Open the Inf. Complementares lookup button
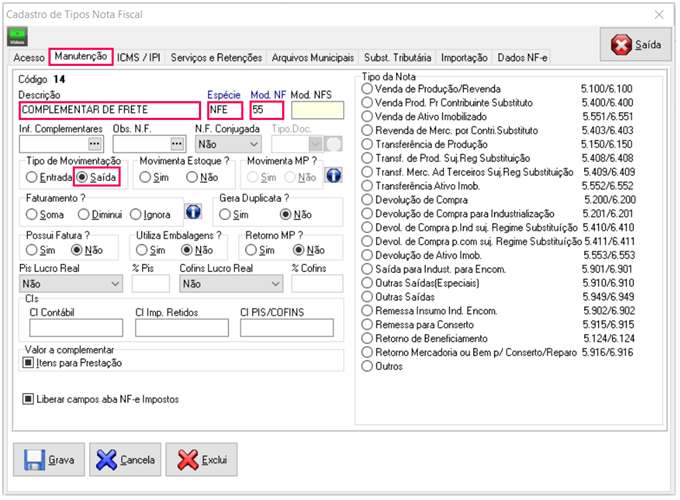The height and width of the screenshot is (500, 680). [95, 144]
